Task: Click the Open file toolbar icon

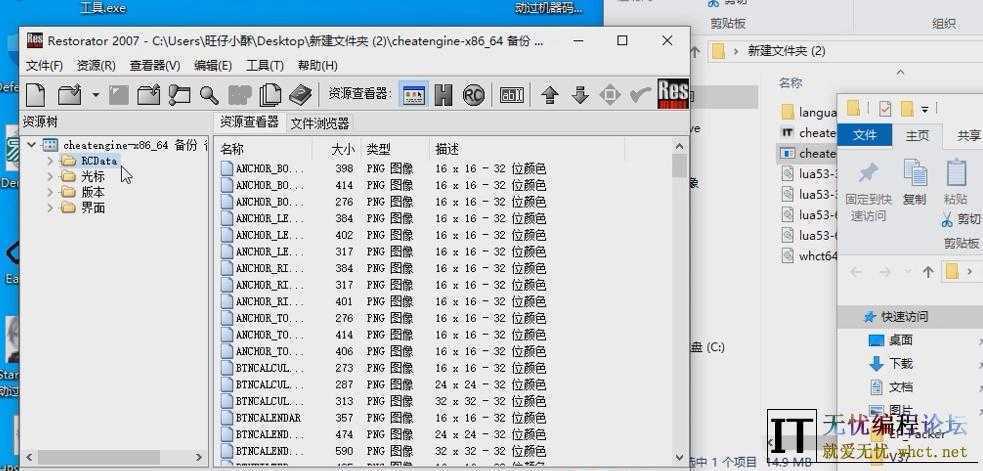Action: click(69, 95)
